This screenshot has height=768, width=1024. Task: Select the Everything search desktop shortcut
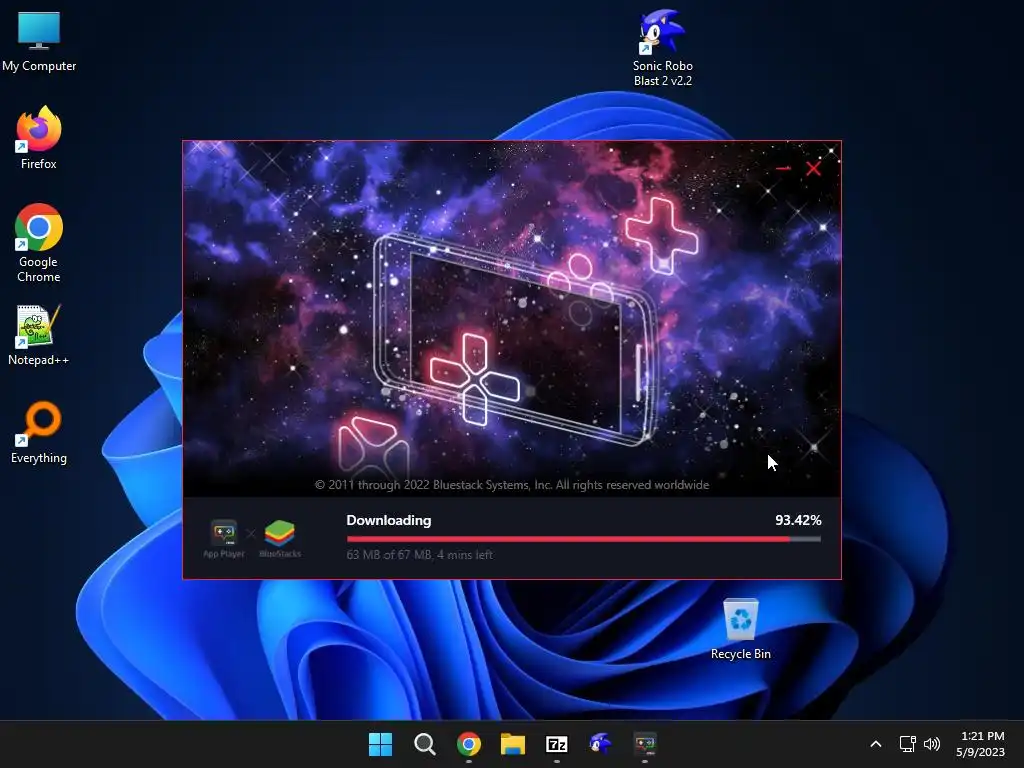(x=39, y=432)
